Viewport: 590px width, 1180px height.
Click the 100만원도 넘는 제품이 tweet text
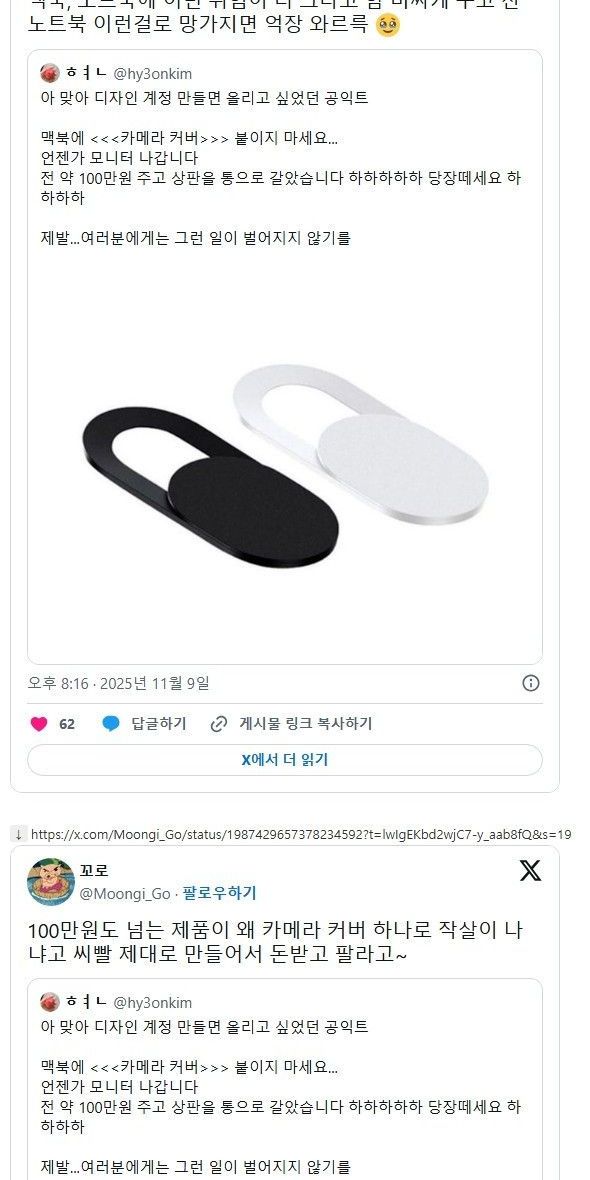(275, 942)
